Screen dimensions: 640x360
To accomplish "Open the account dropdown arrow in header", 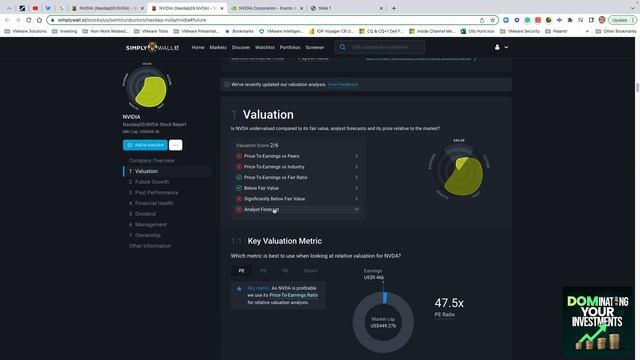I will coord(507,47).
